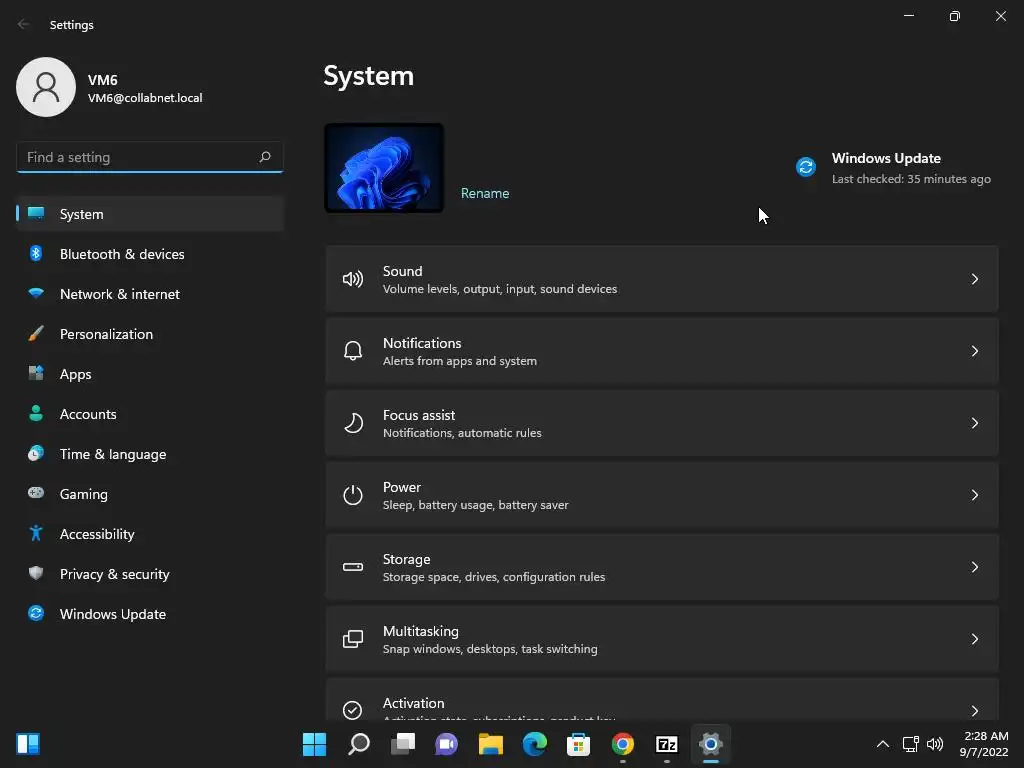Show hidden tray icons chevron

pos(882,744)
